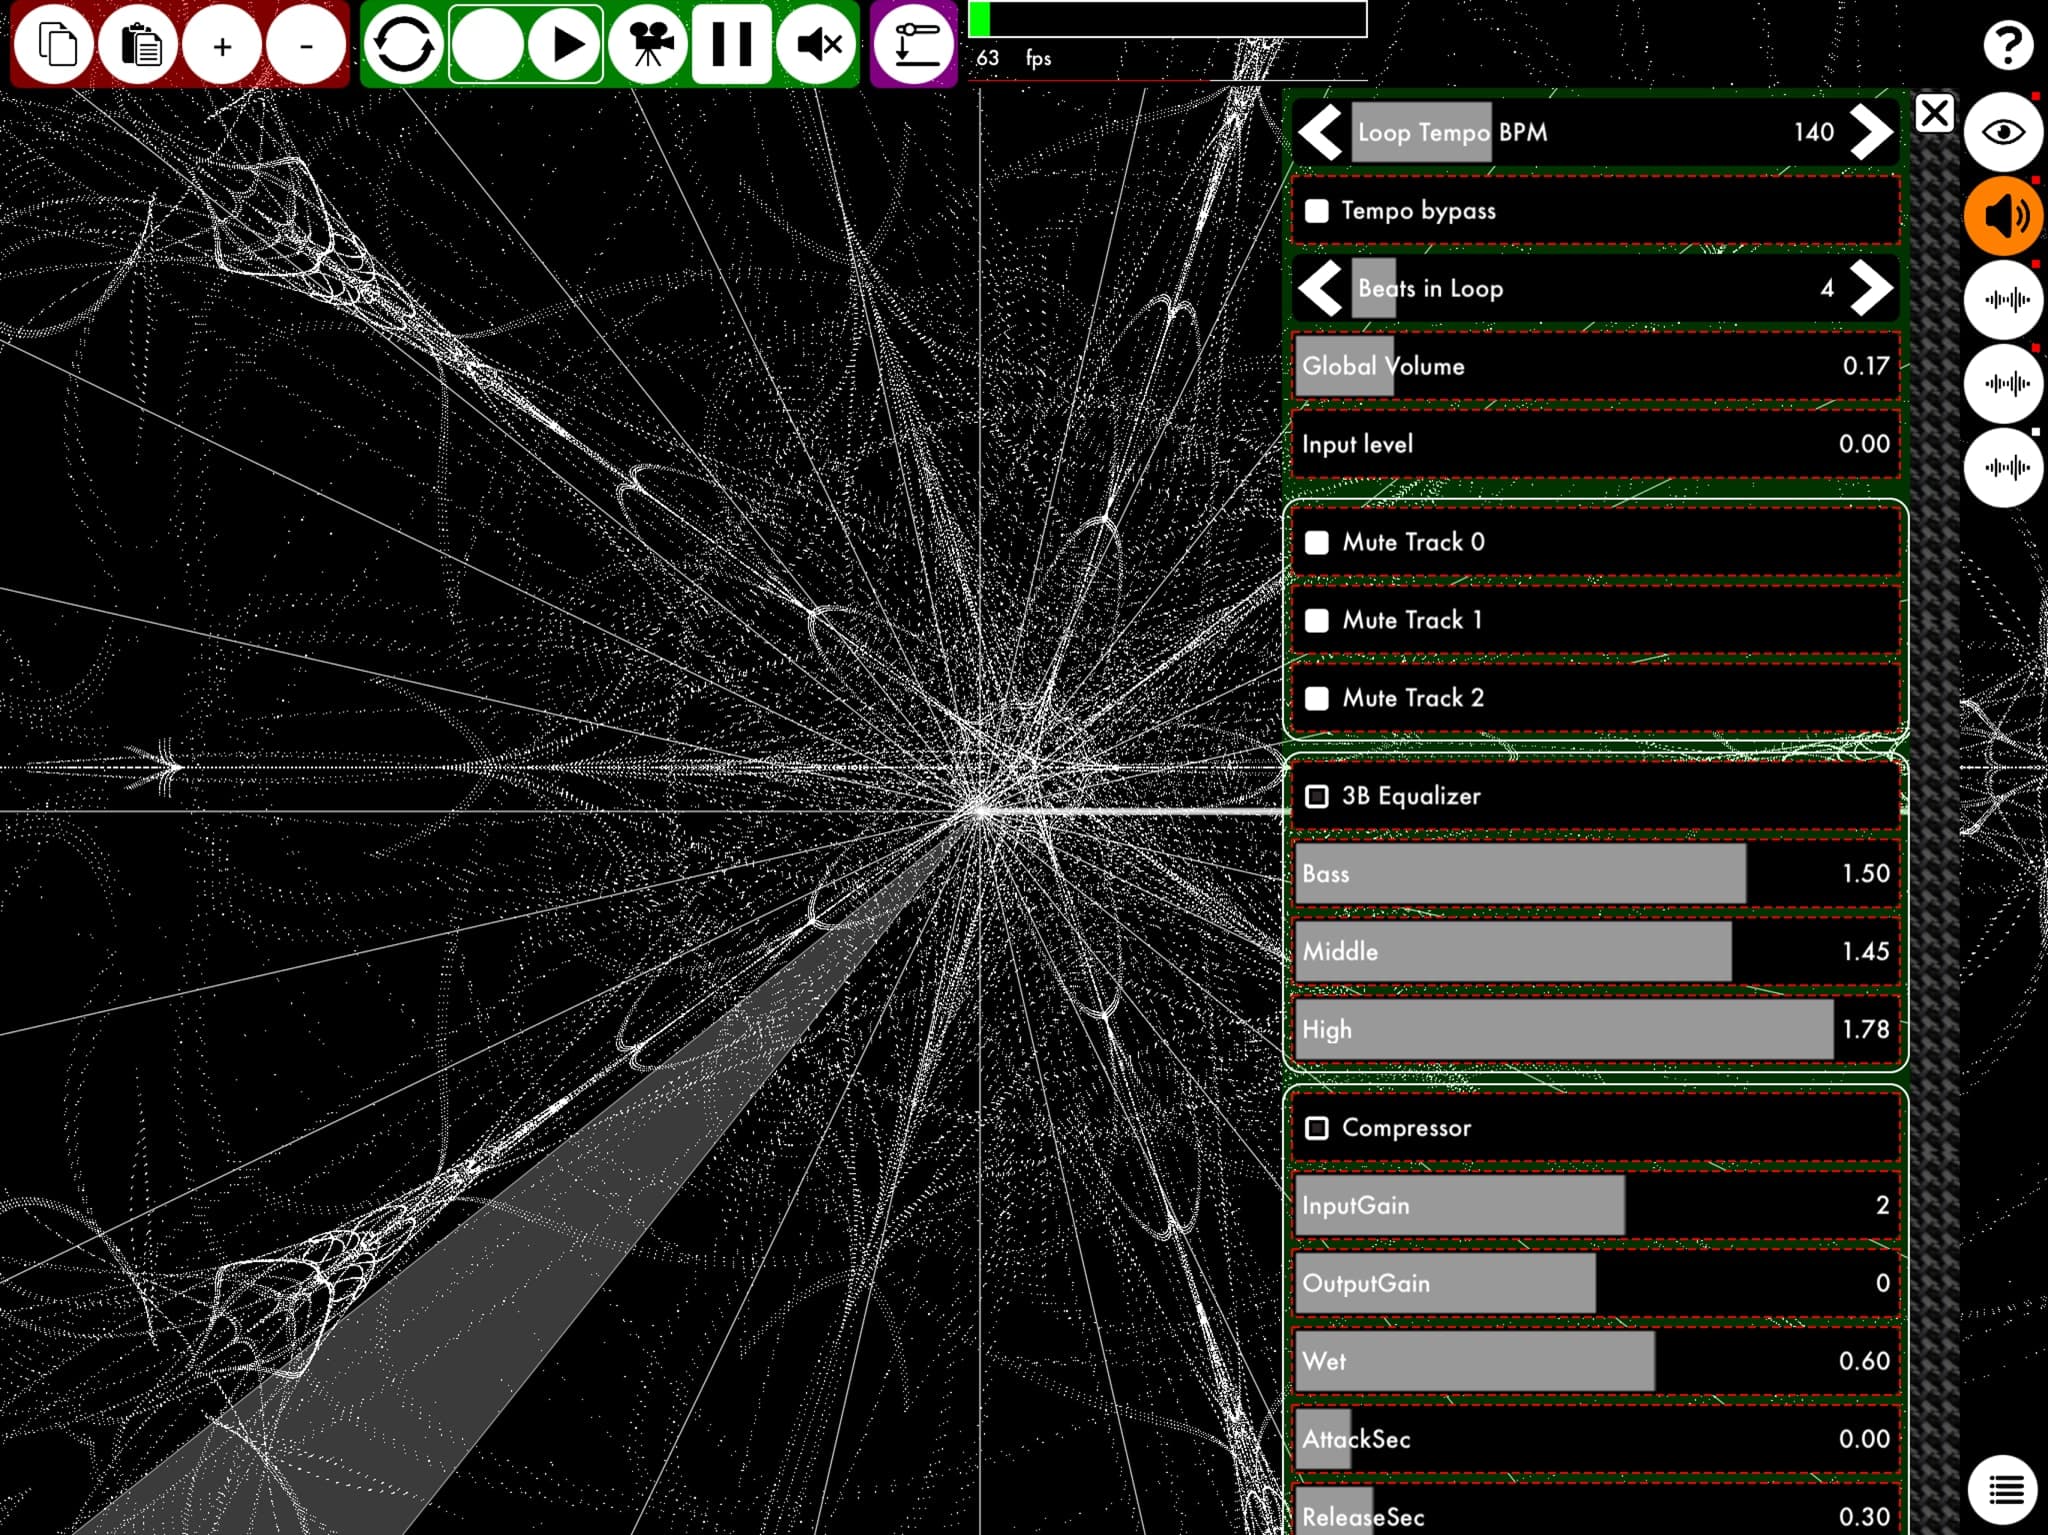Open the second waveform track icon
The image size is (2048, 1535).
[x=2003, y=384]
